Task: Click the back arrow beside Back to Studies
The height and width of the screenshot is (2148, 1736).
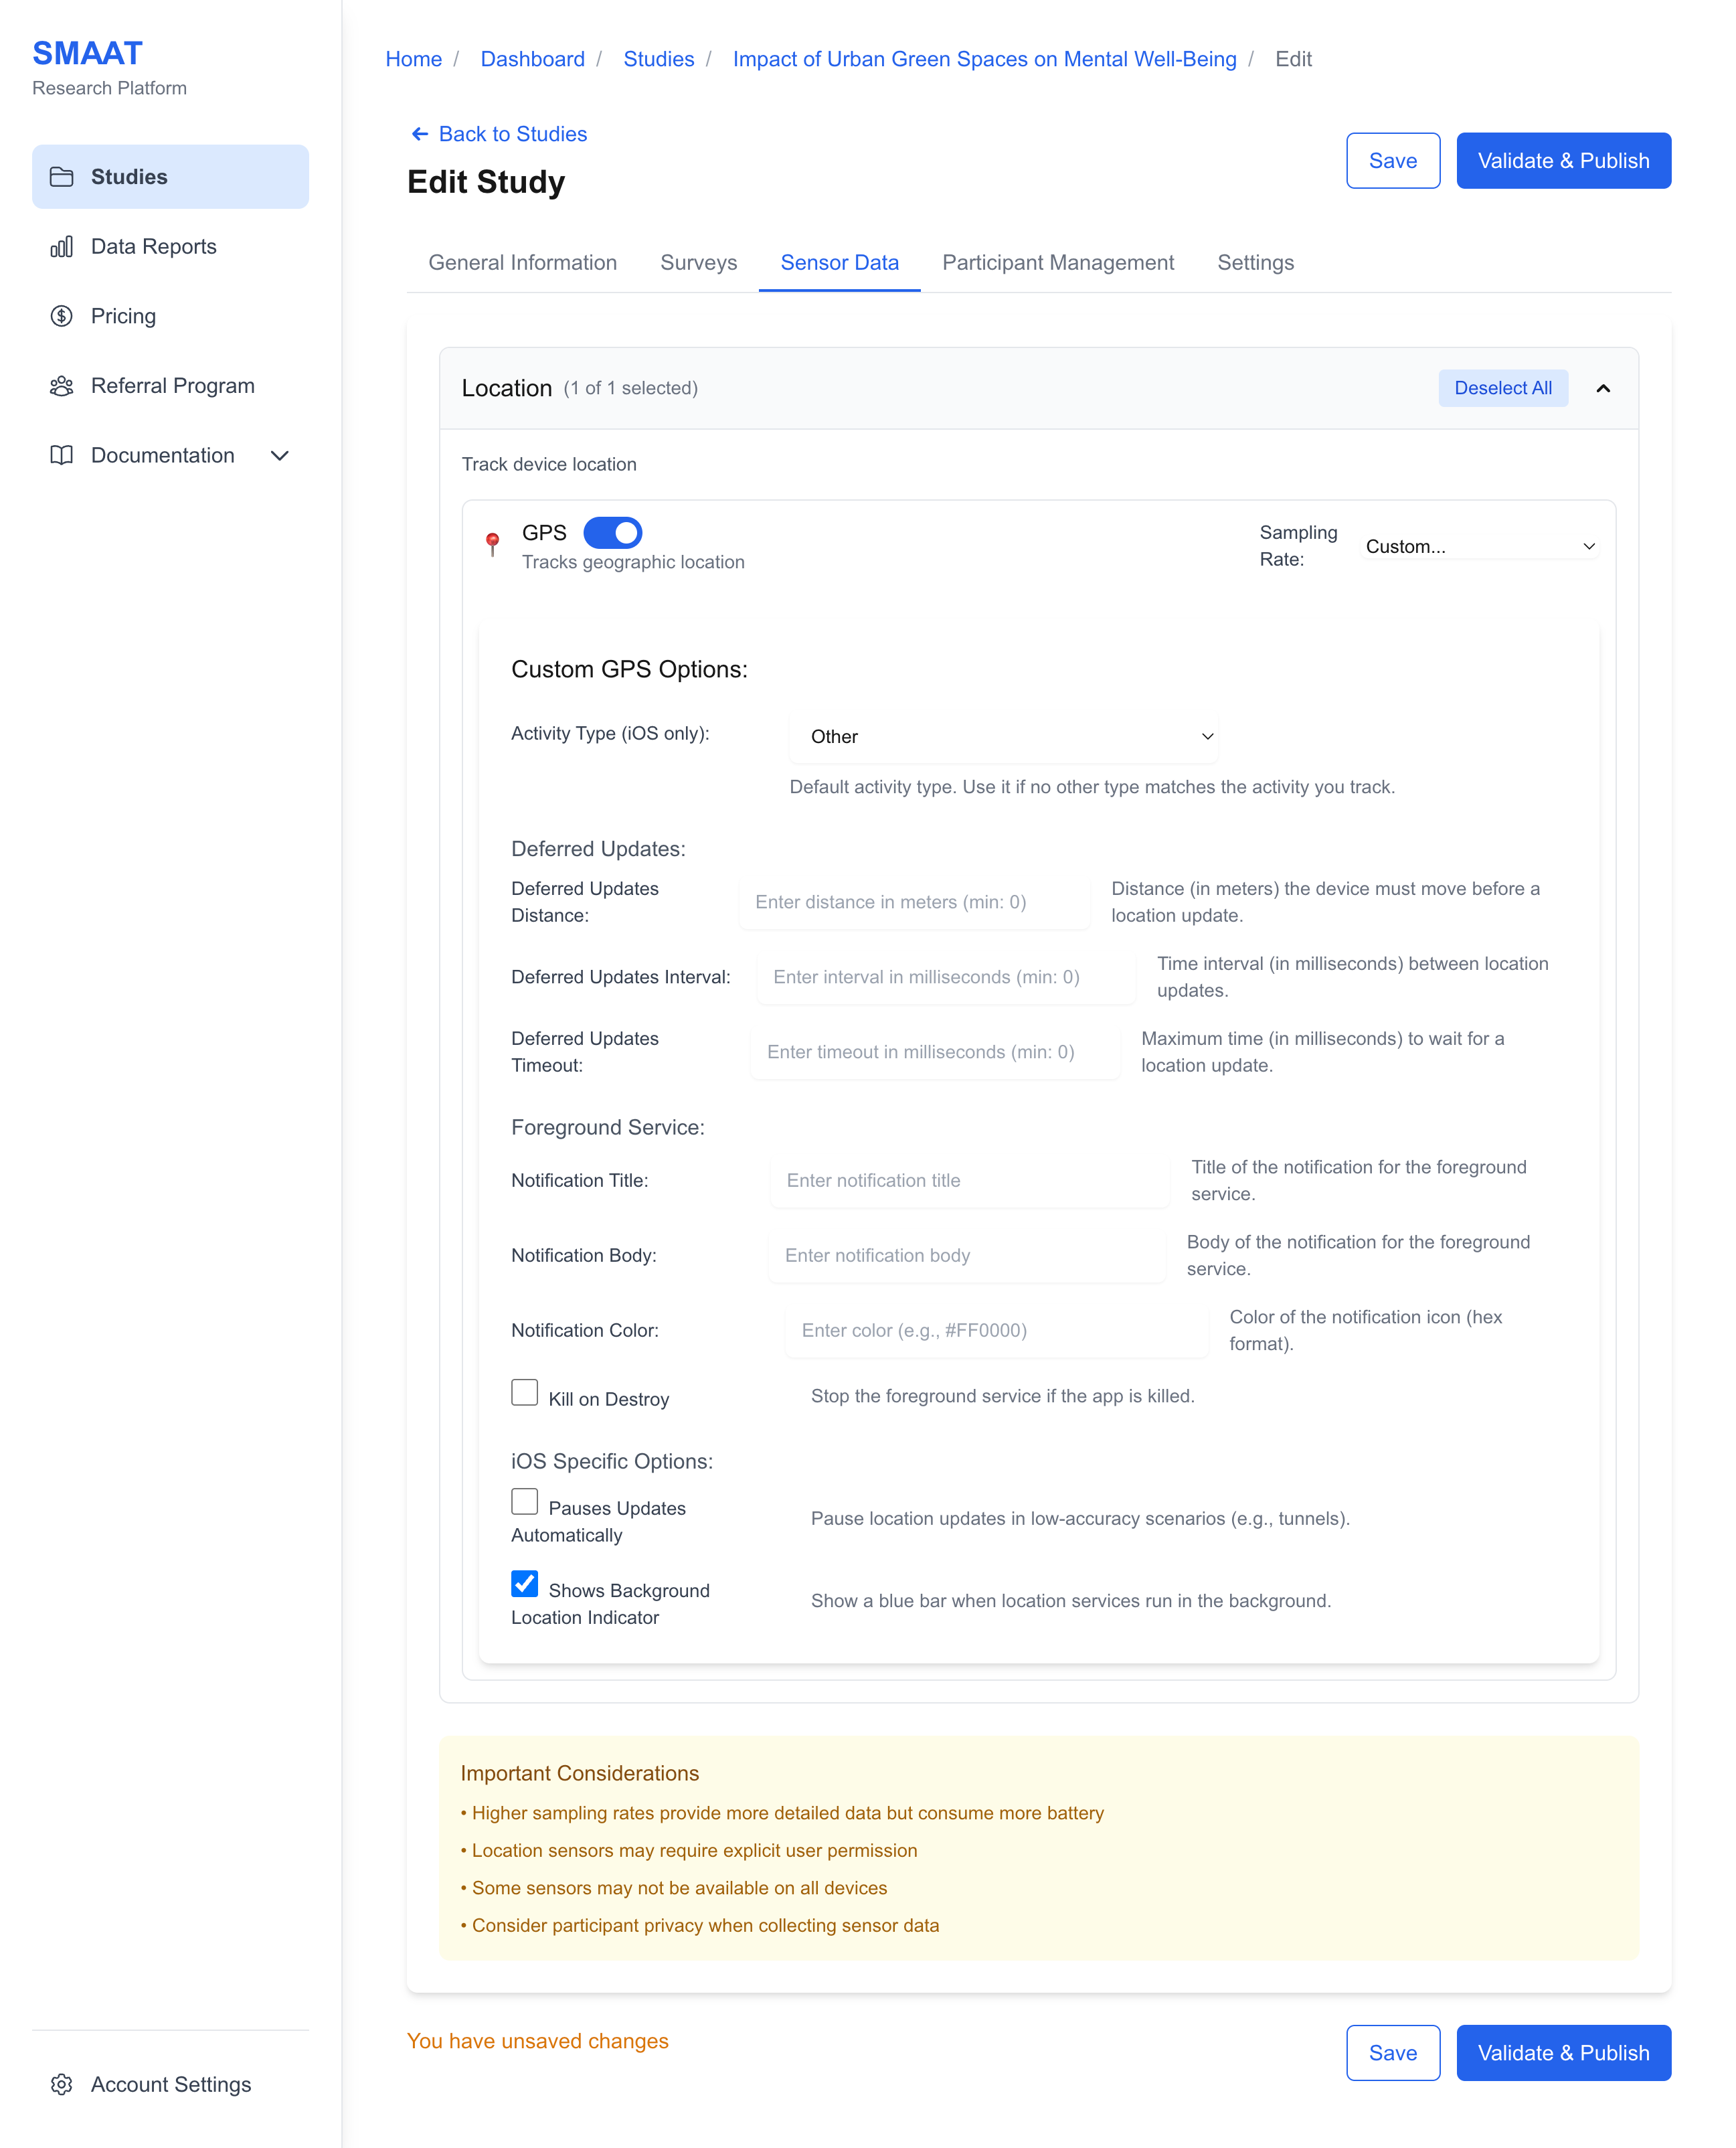Action: click(x=420, y=134)
